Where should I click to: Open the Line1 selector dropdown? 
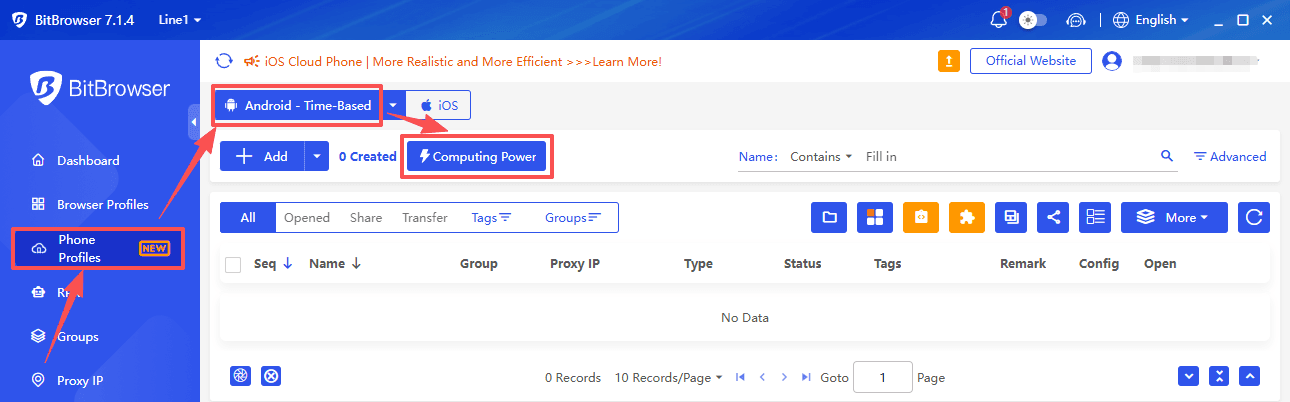[180, 19]
